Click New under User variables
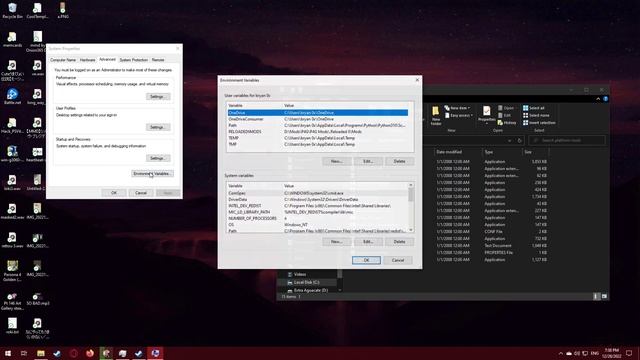640x360 pixels. pos(336,161)
